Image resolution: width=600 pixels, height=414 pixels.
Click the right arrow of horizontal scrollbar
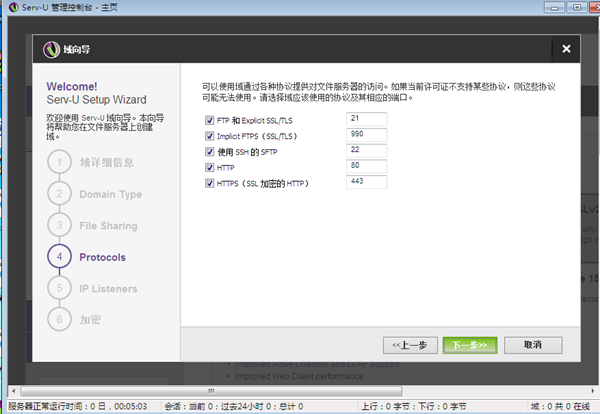click(x=592, y=391)
